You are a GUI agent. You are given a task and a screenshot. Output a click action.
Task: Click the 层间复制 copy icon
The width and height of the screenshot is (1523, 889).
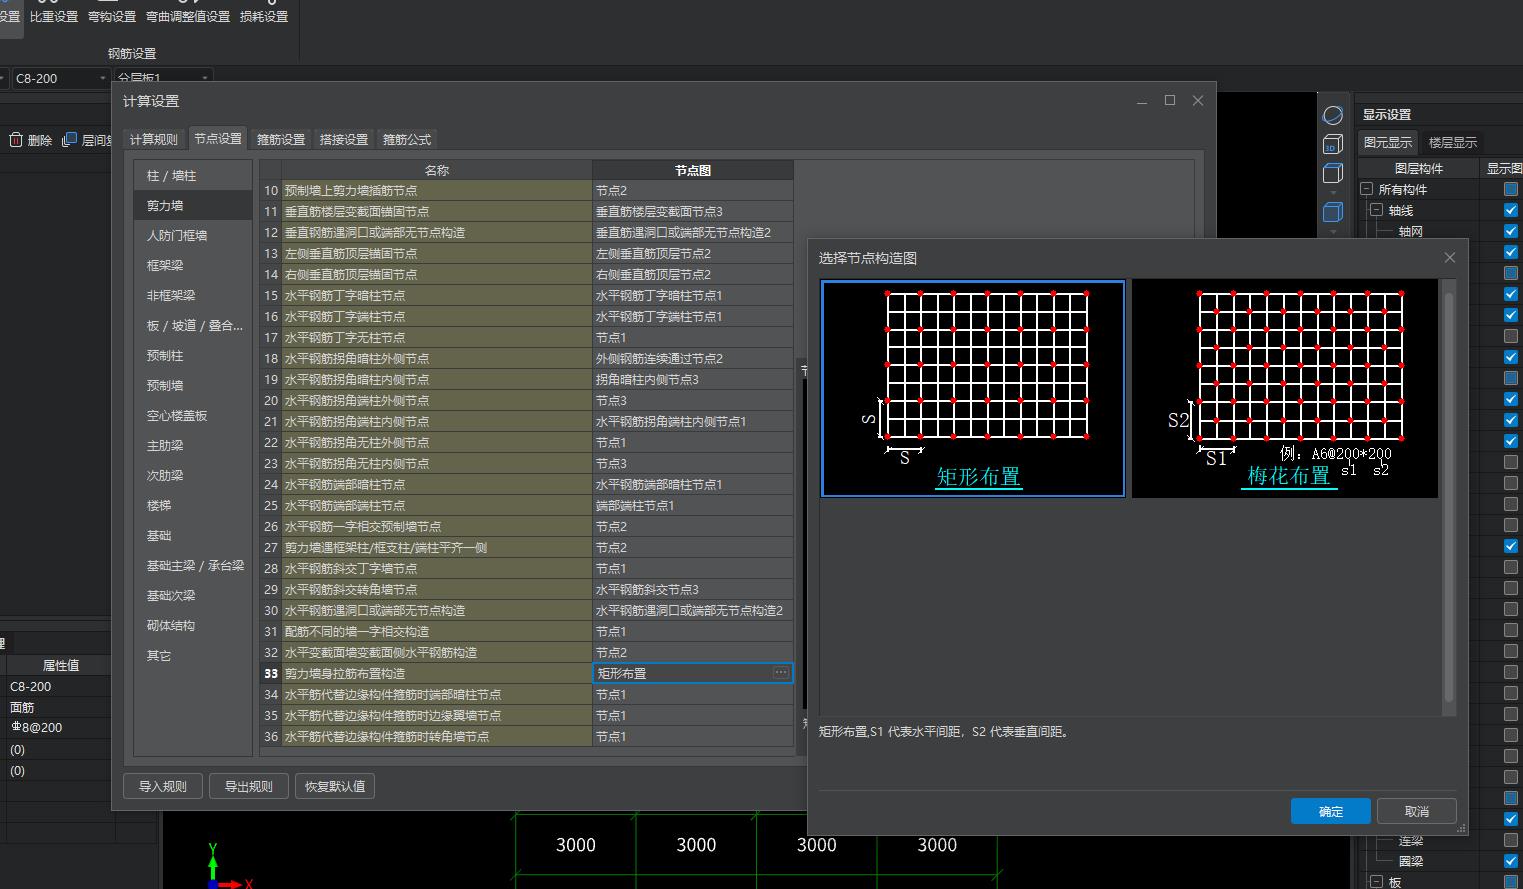(69, 140)
